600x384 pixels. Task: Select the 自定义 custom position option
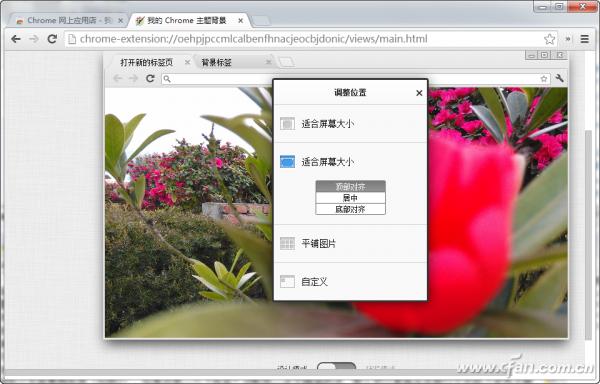click(350, 282)
